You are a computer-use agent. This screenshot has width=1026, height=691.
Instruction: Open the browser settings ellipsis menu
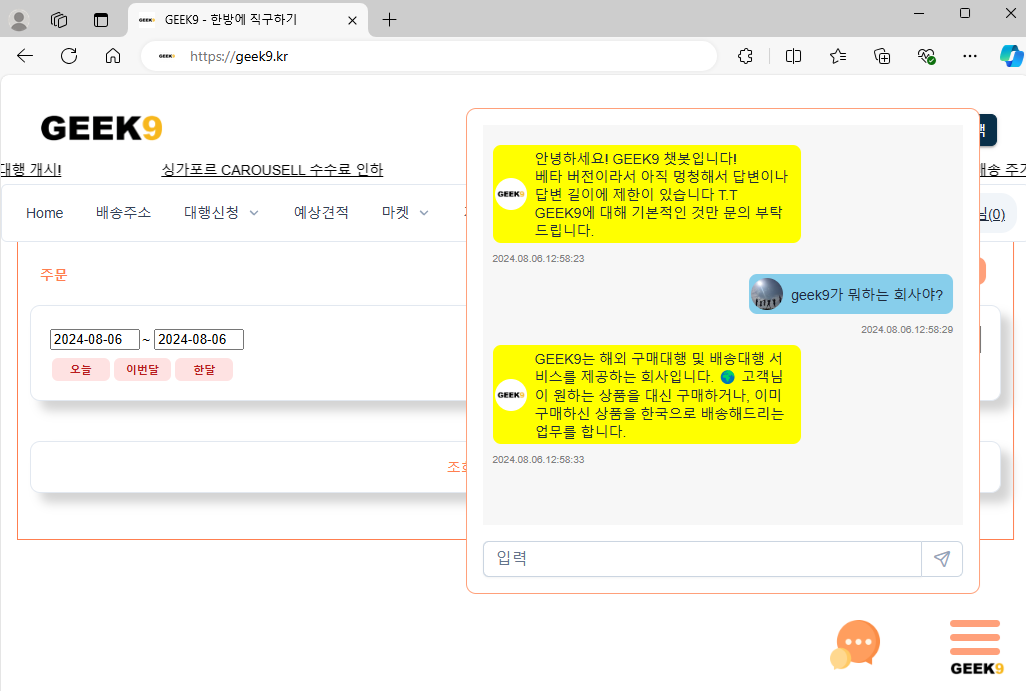coord(970,56)
